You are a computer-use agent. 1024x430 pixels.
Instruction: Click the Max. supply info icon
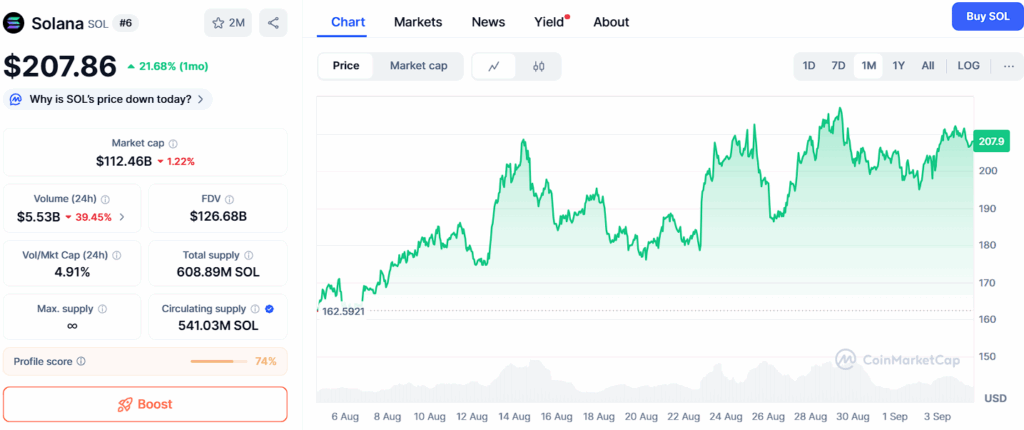(103, 308)
